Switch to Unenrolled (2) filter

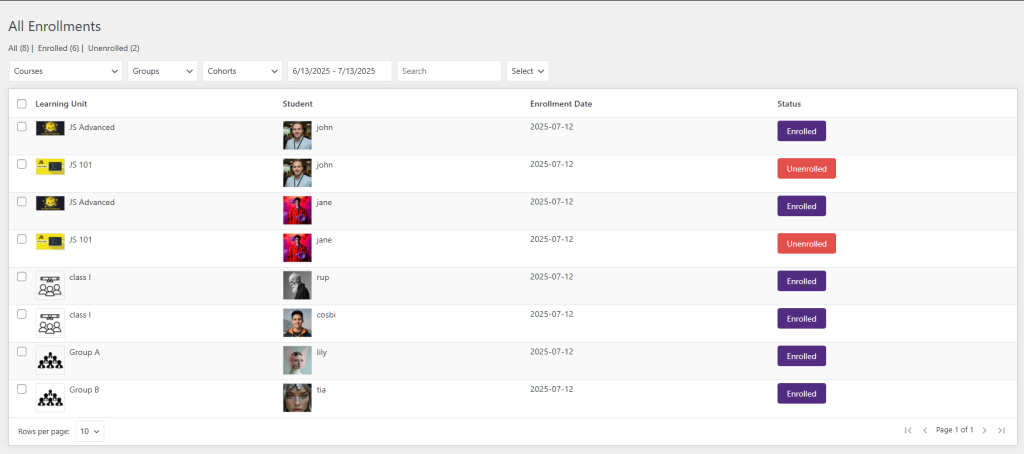[113, 48]
